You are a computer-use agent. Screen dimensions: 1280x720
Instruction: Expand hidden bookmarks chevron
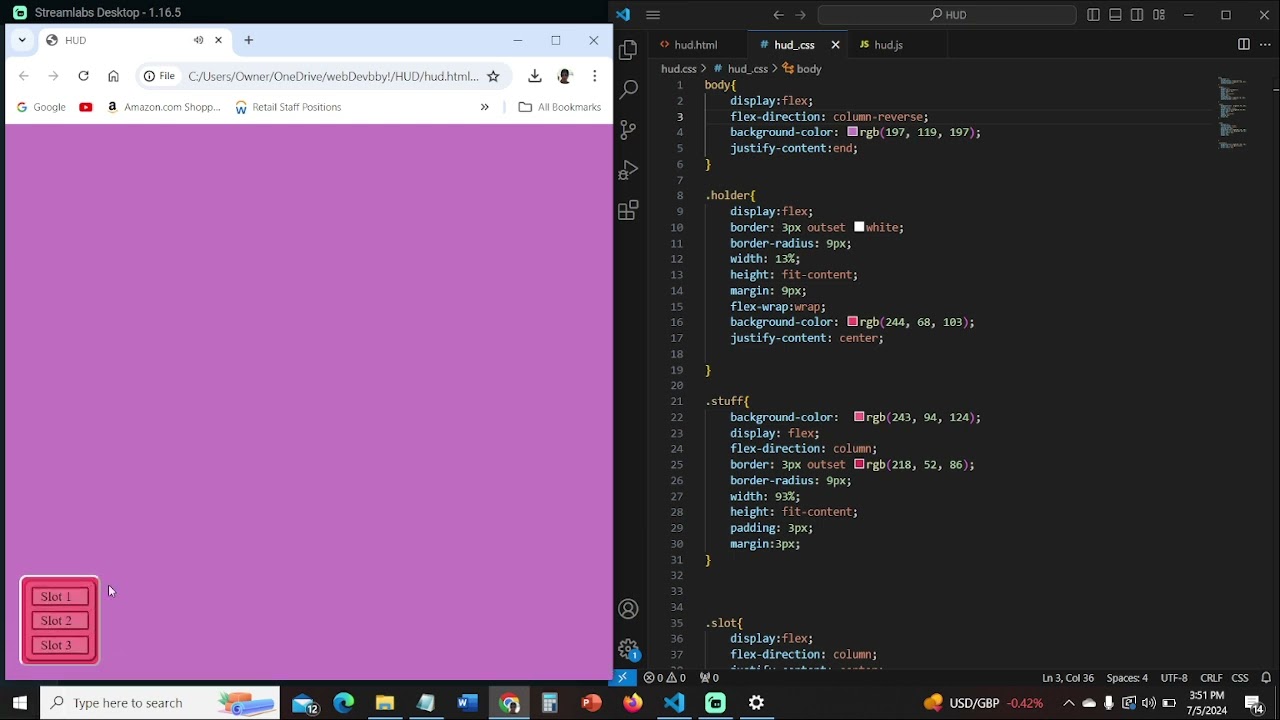(x=484, y=107)
